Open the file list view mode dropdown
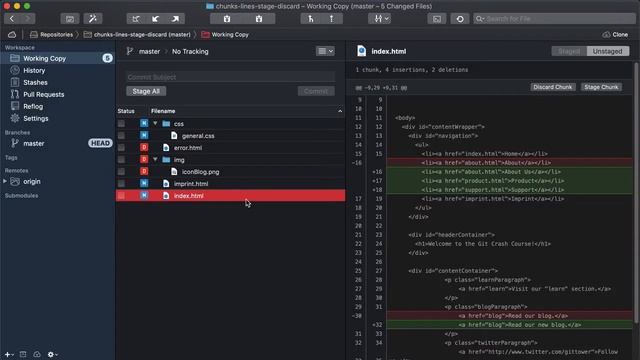640x360 pixels. click(325, 51)
